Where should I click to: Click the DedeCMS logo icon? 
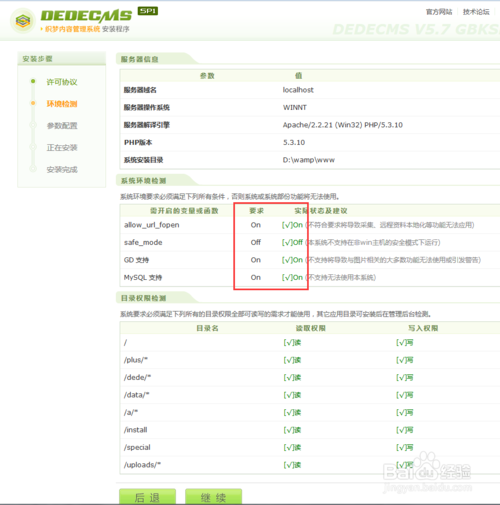coord(23,21)
